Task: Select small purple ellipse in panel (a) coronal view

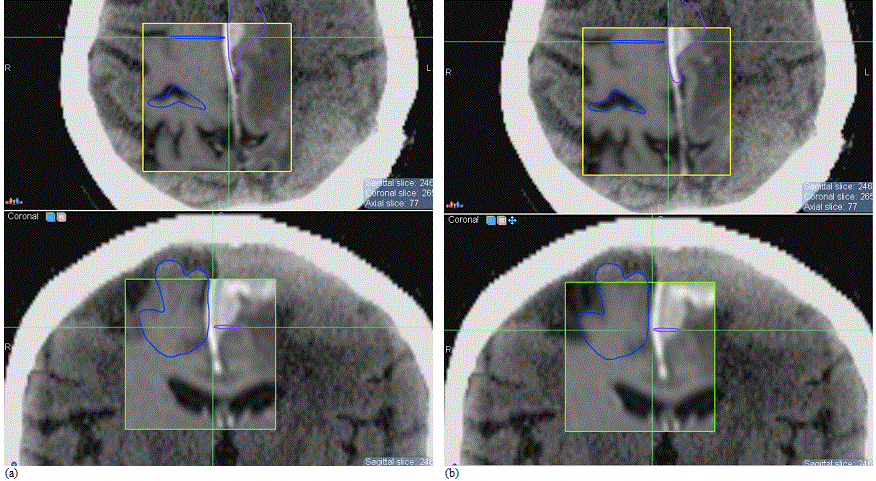Action: click(x=228, y=327)
